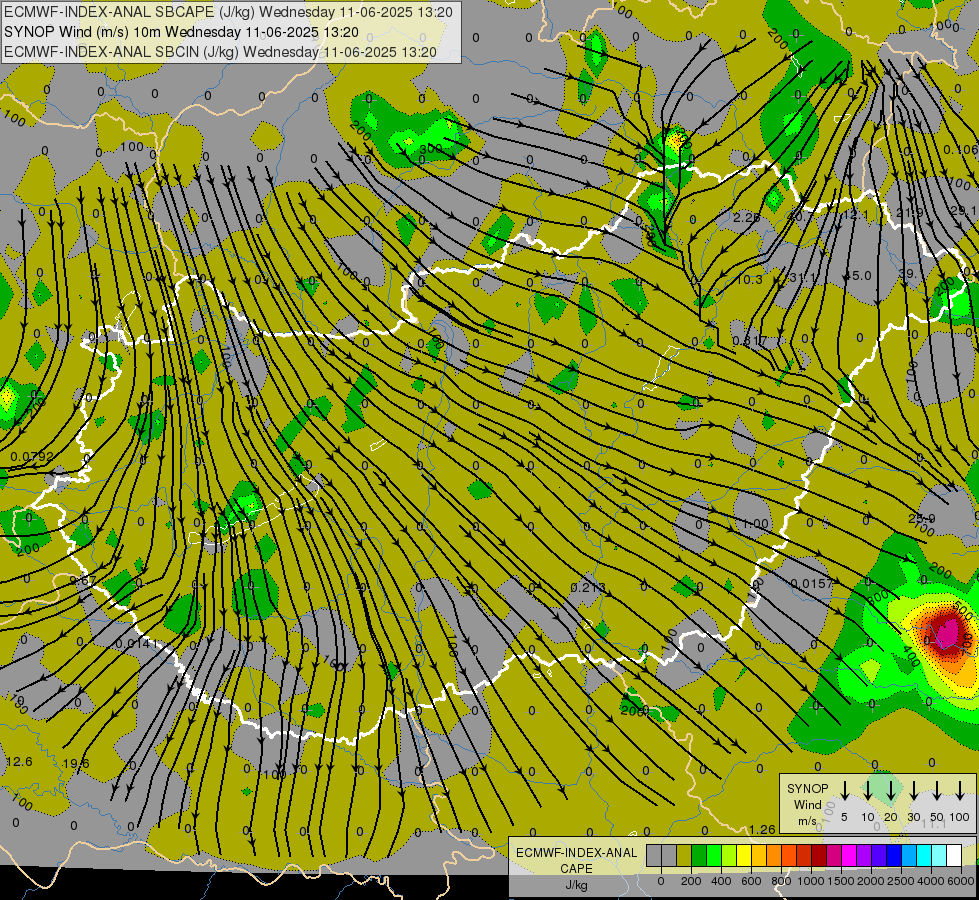979x900 pixels.
Task: Click the 10 m/s wind arrow in legend
Action: [868, 791]
